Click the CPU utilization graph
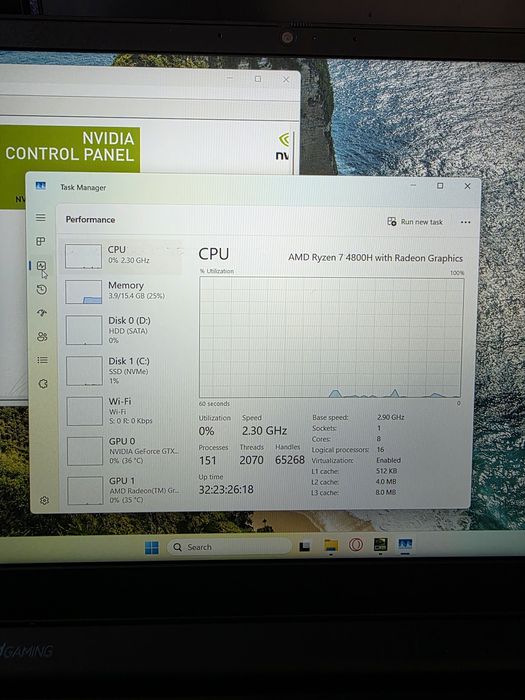The width and height of the screenshot is (525, 700). click(331, 337)
